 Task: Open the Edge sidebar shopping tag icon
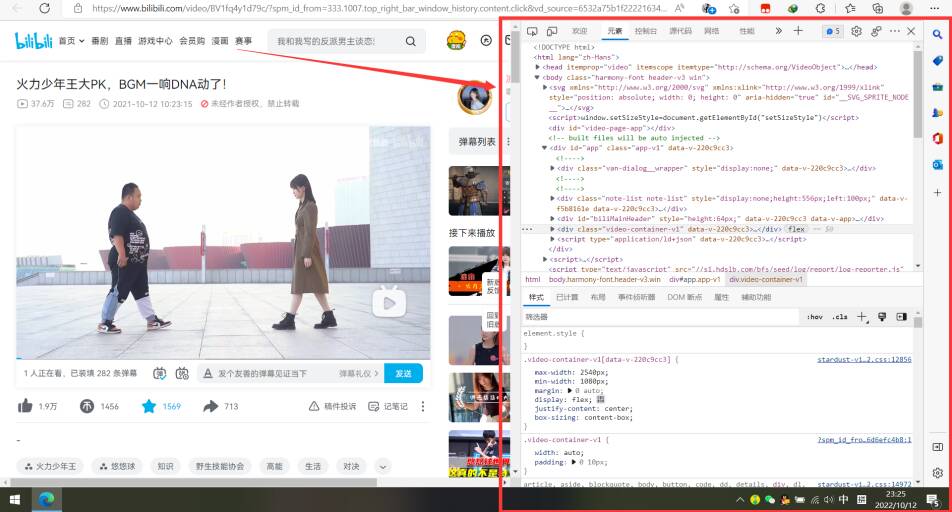point(937,61)
